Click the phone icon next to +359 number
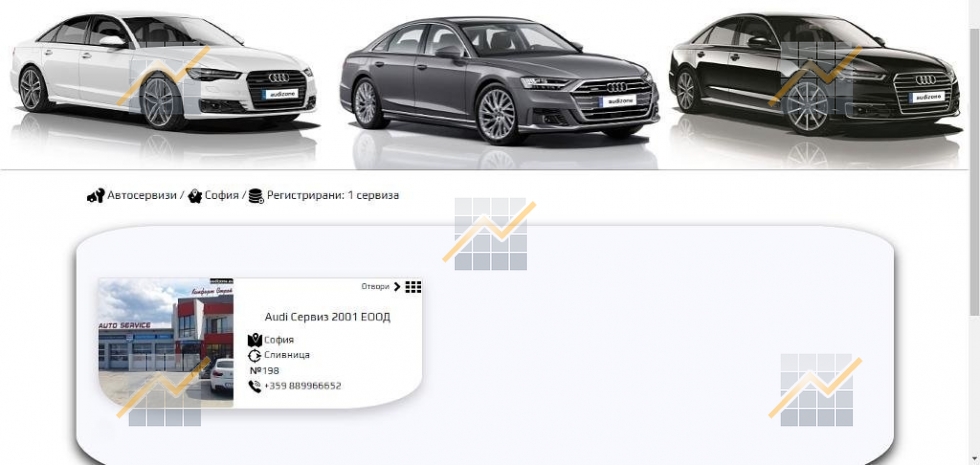The width and height of the screenshot is (980, 465). point(255,385)
